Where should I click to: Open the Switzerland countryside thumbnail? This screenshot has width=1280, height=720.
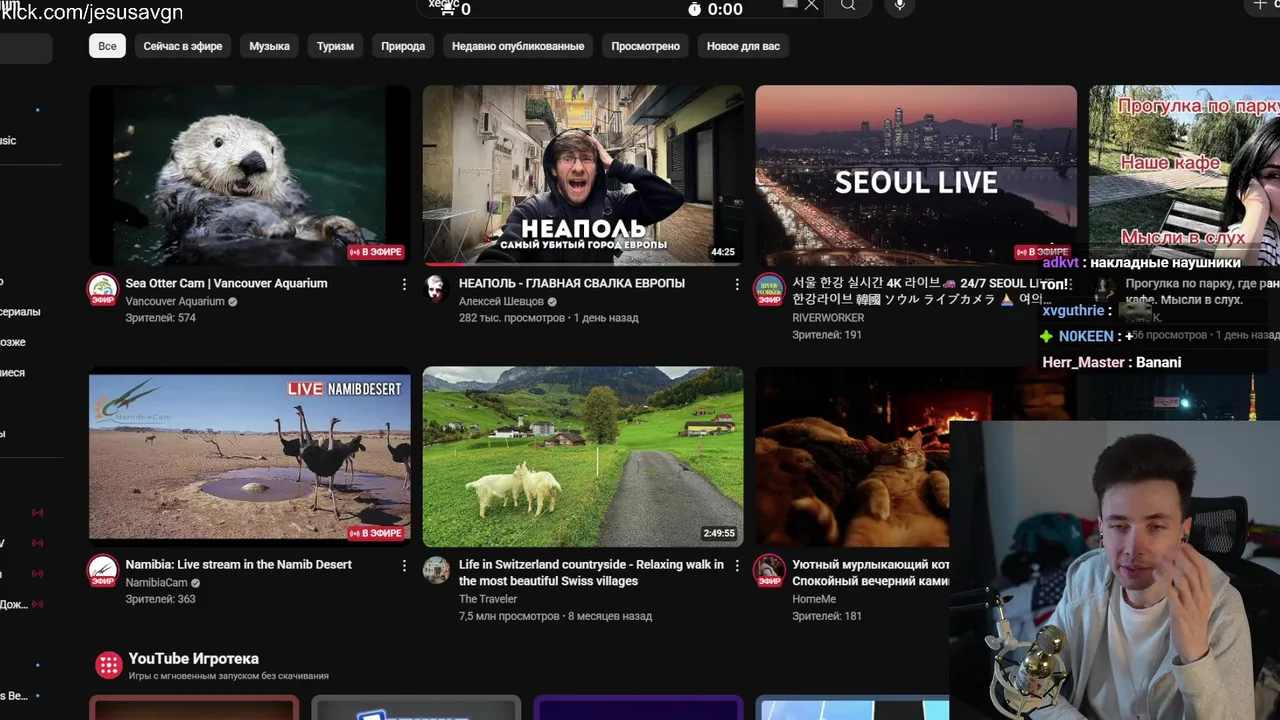coord(582,456)
